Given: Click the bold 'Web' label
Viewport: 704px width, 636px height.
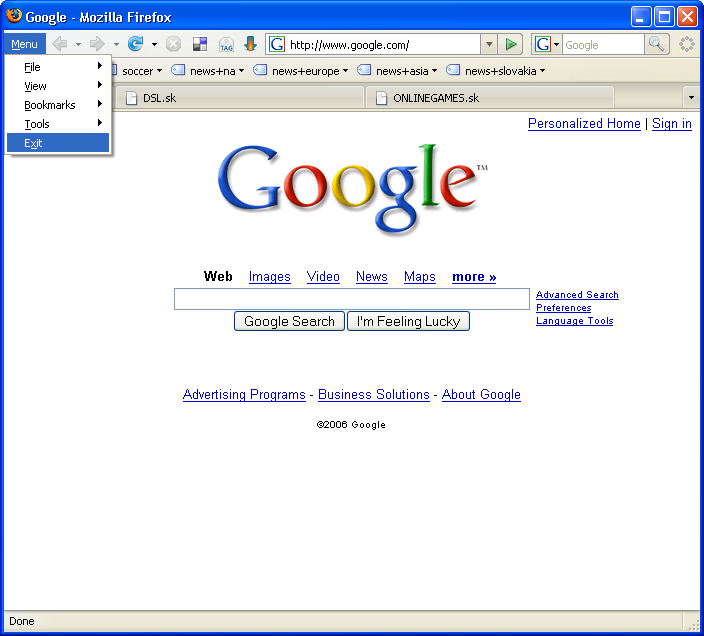Looking at the screenshot, I should click(218, 276).
